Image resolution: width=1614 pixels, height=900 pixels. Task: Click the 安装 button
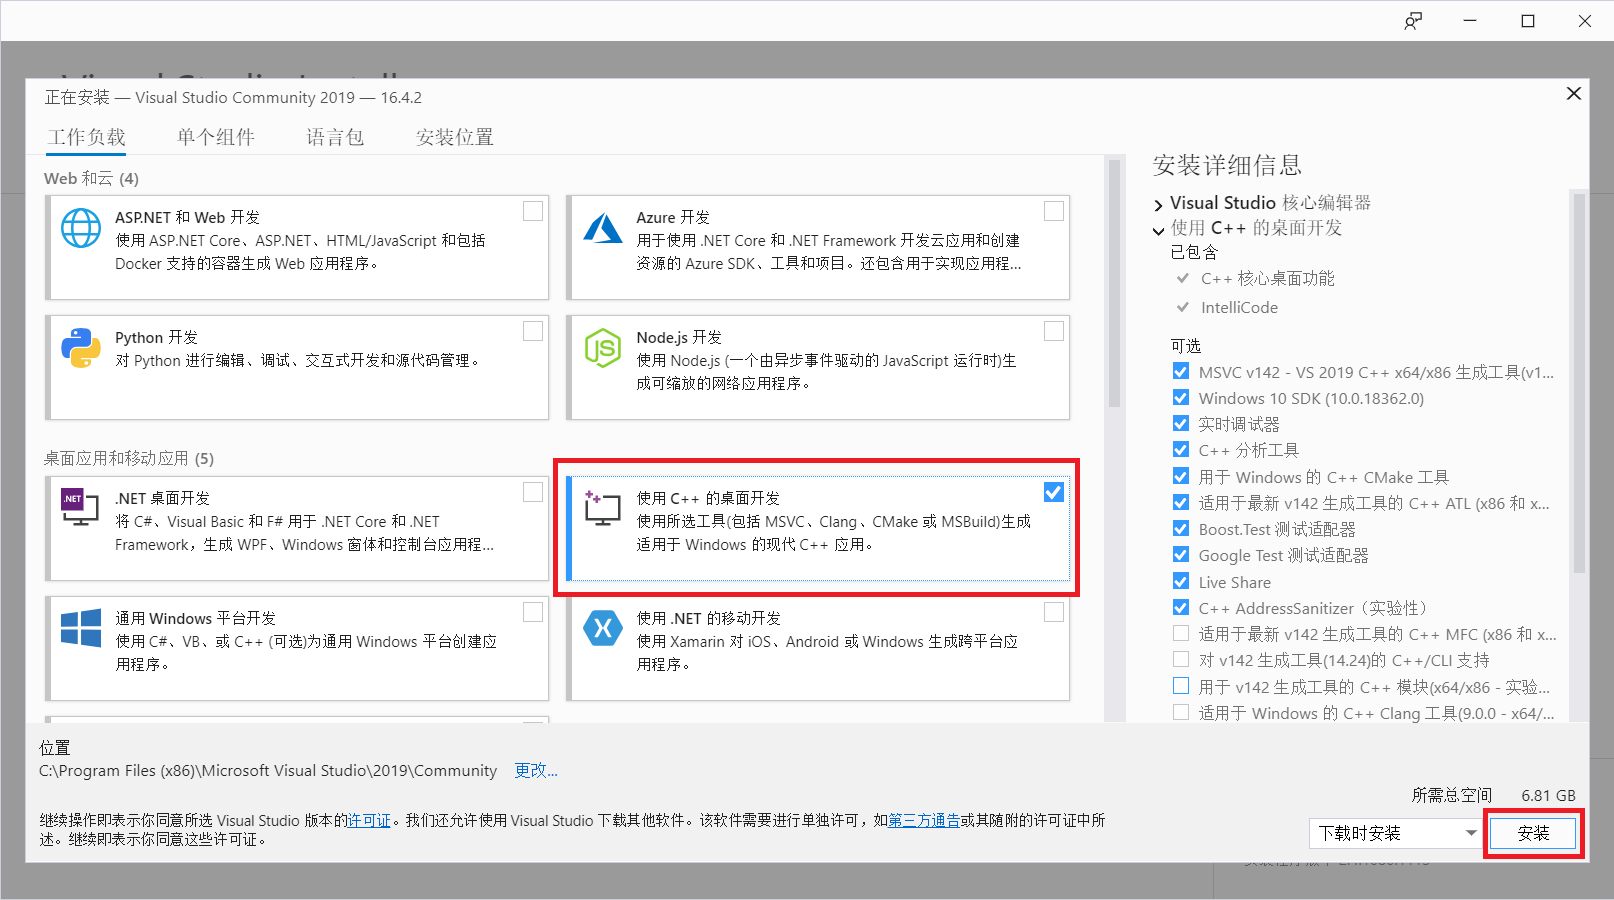(1533, 833)
